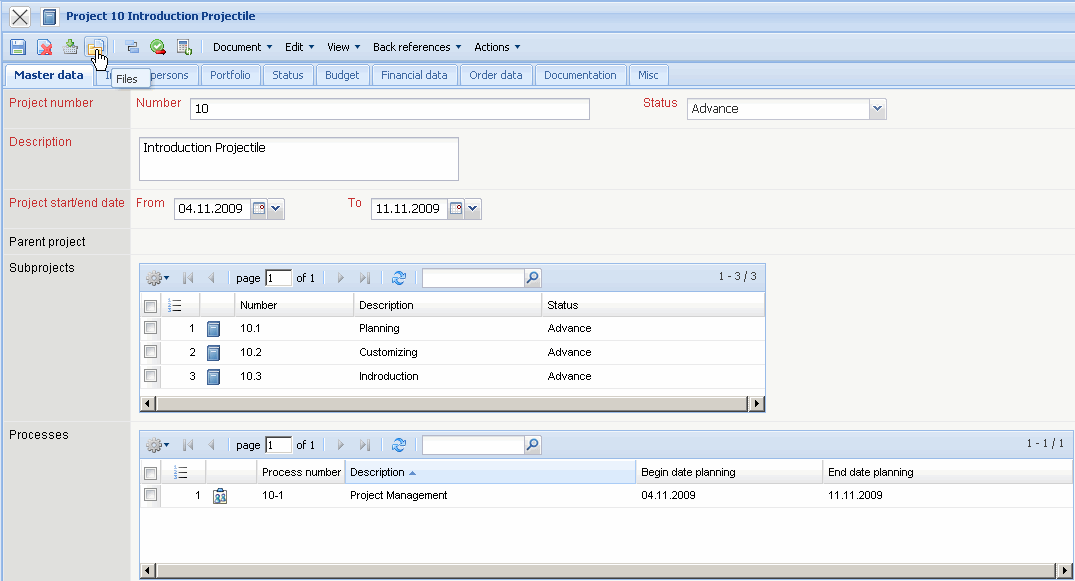The height and width of the screenshot is (581, 1075).
Task: Click the search magnifier in Processes grid
Action: (x=533, y=445)
